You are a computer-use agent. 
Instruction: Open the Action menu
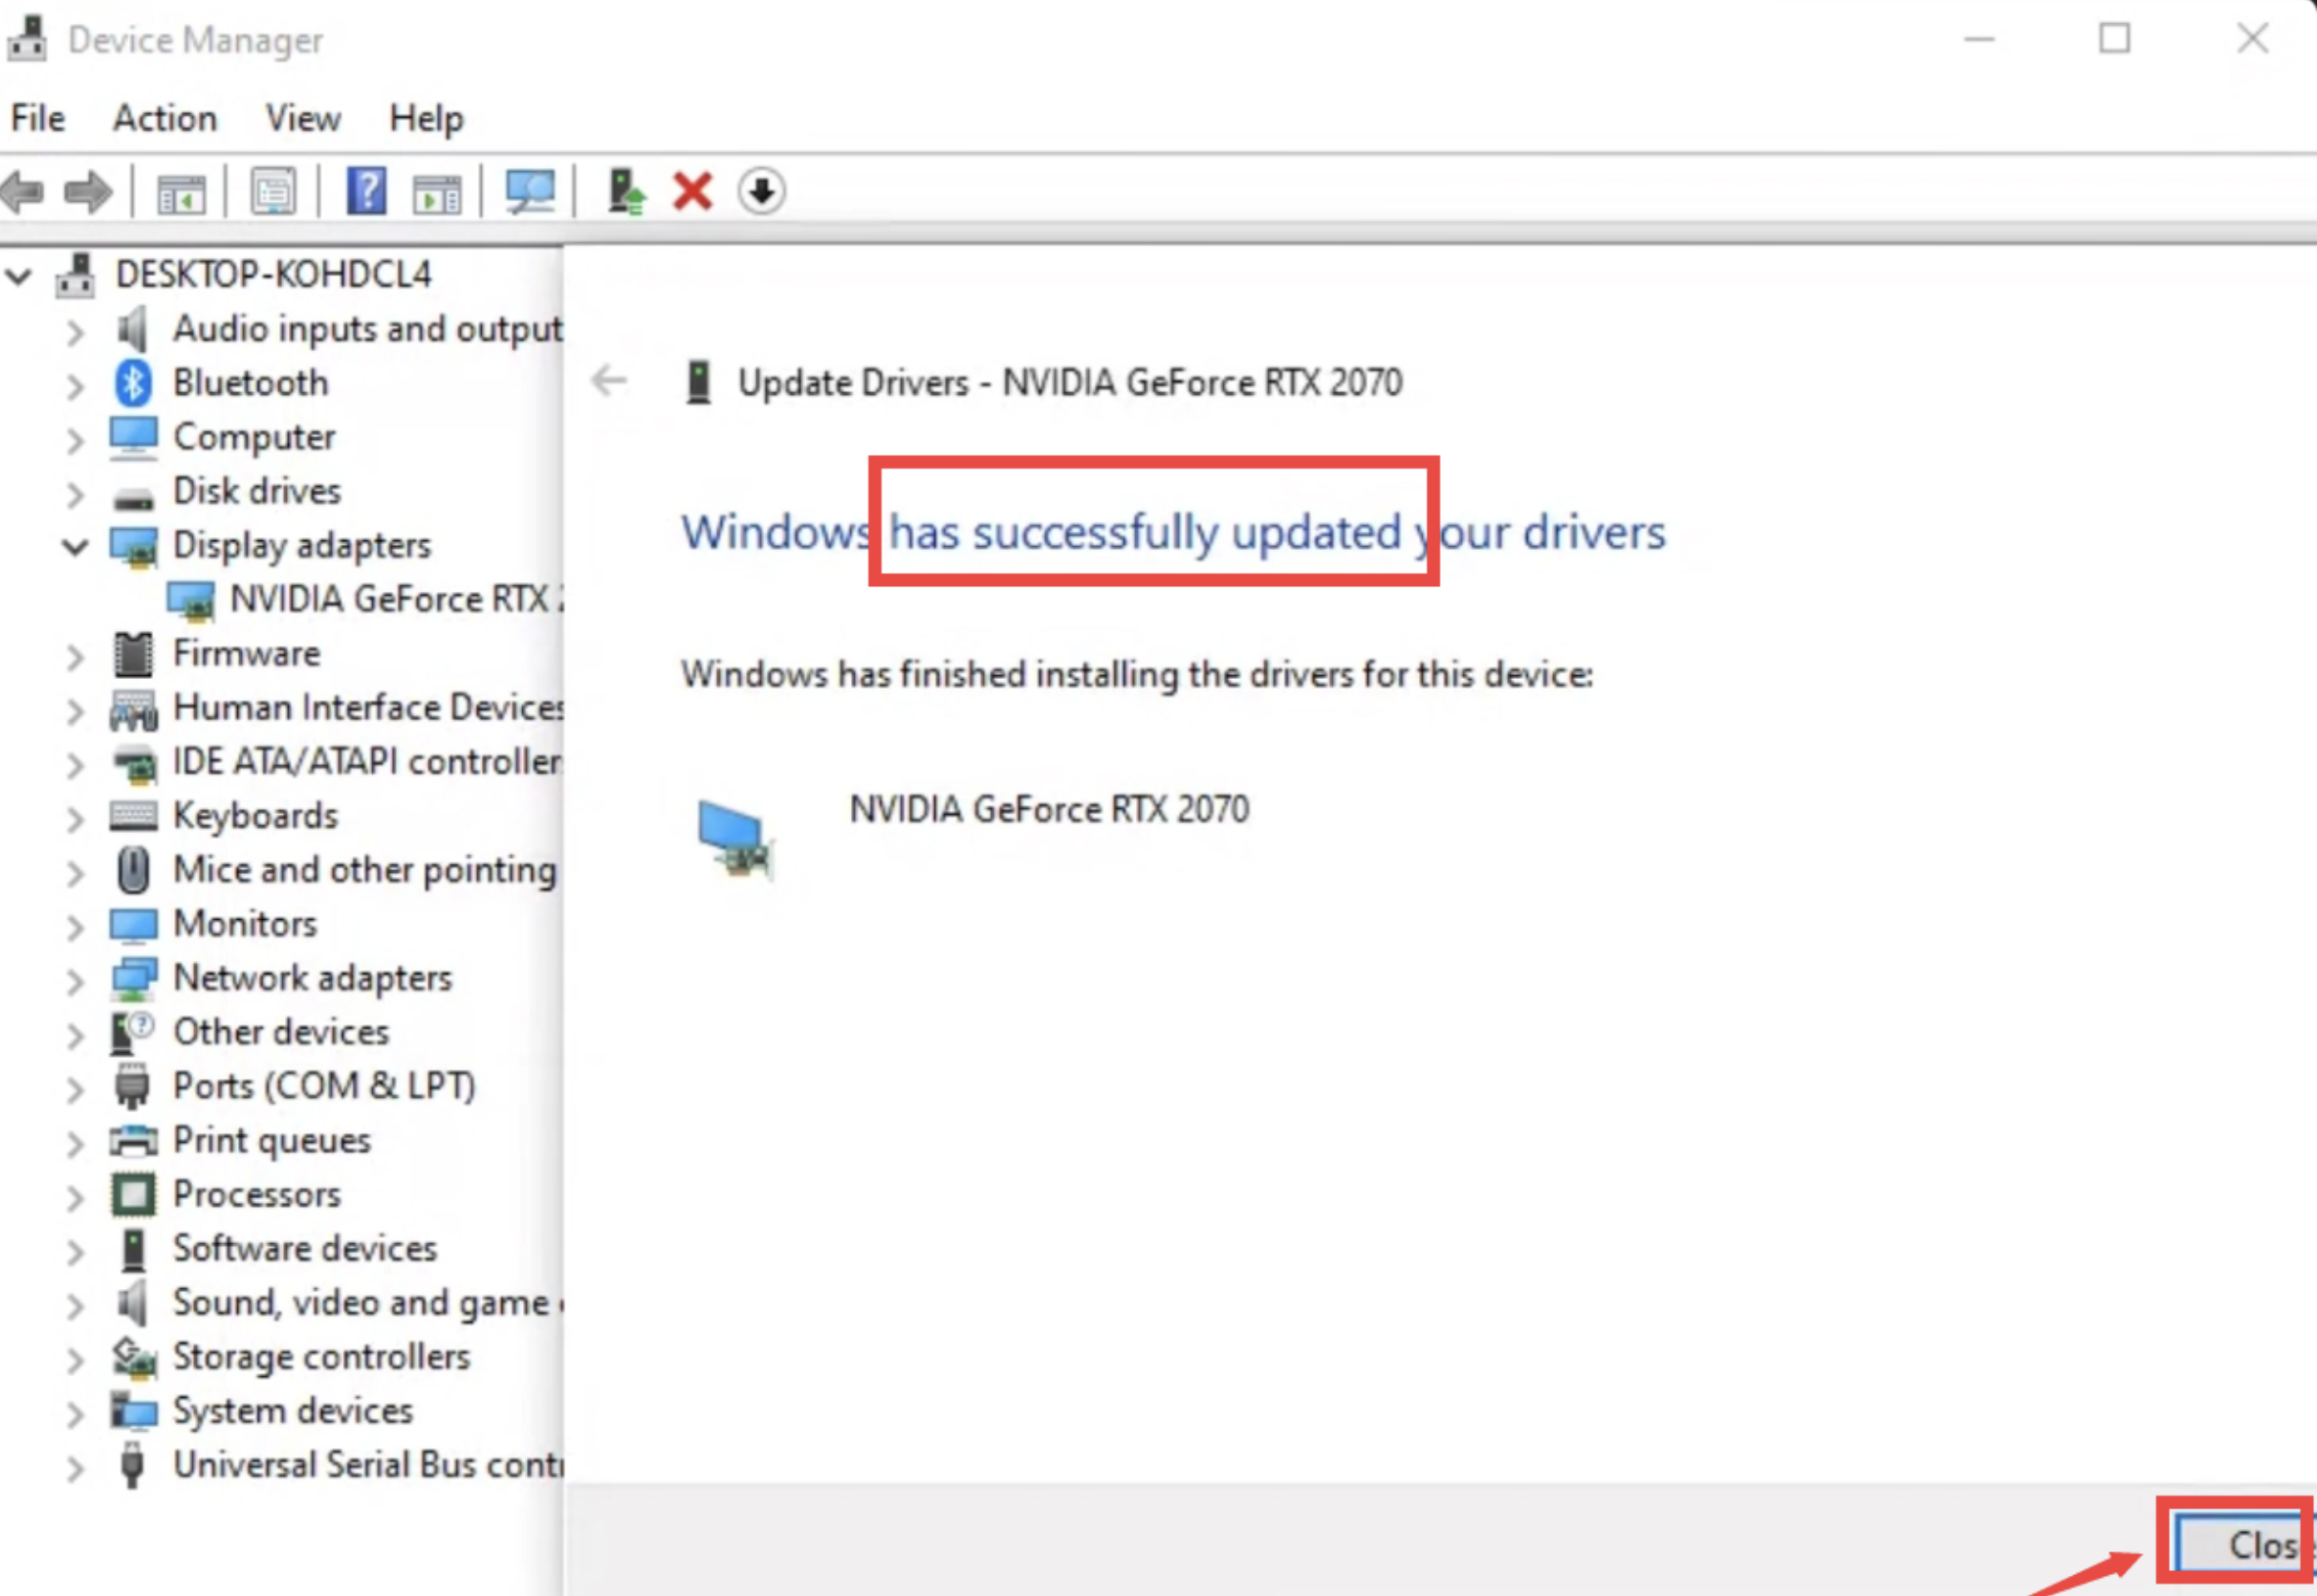tap(165, 118)
